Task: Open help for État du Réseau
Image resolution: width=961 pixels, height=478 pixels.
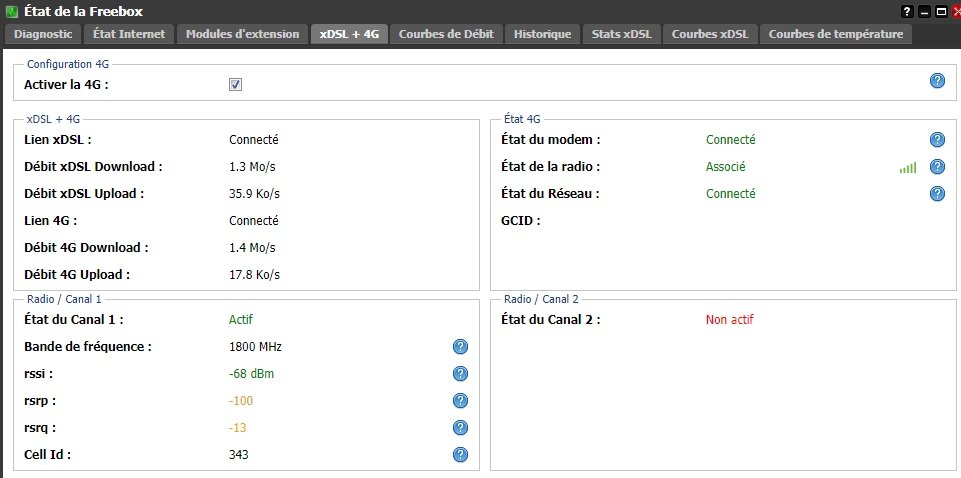Action: pyautogui.click(x=937, y=194)
